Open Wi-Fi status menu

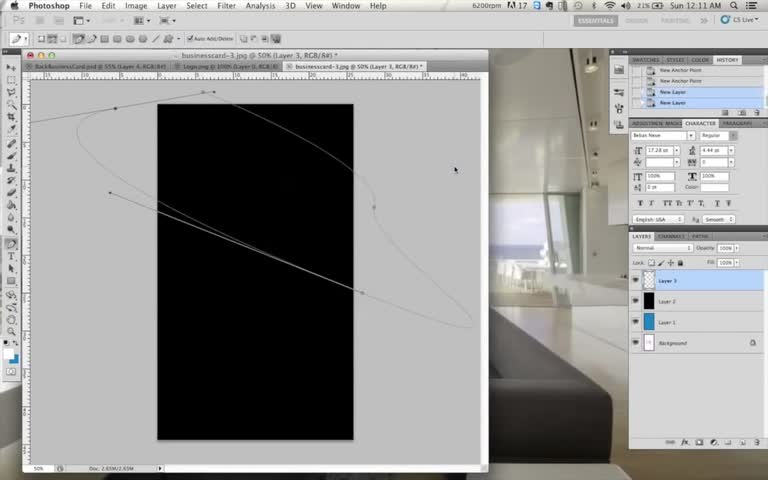609,6
